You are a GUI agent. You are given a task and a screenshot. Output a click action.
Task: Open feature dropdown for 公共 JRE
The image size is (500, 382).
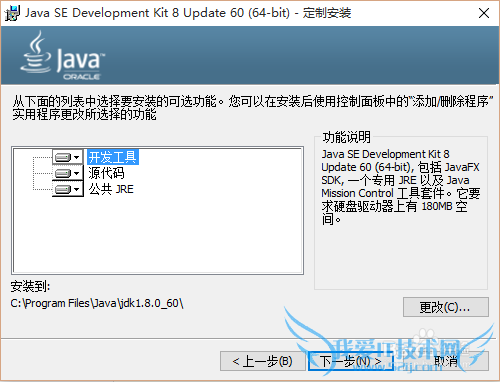pos(68,189)
